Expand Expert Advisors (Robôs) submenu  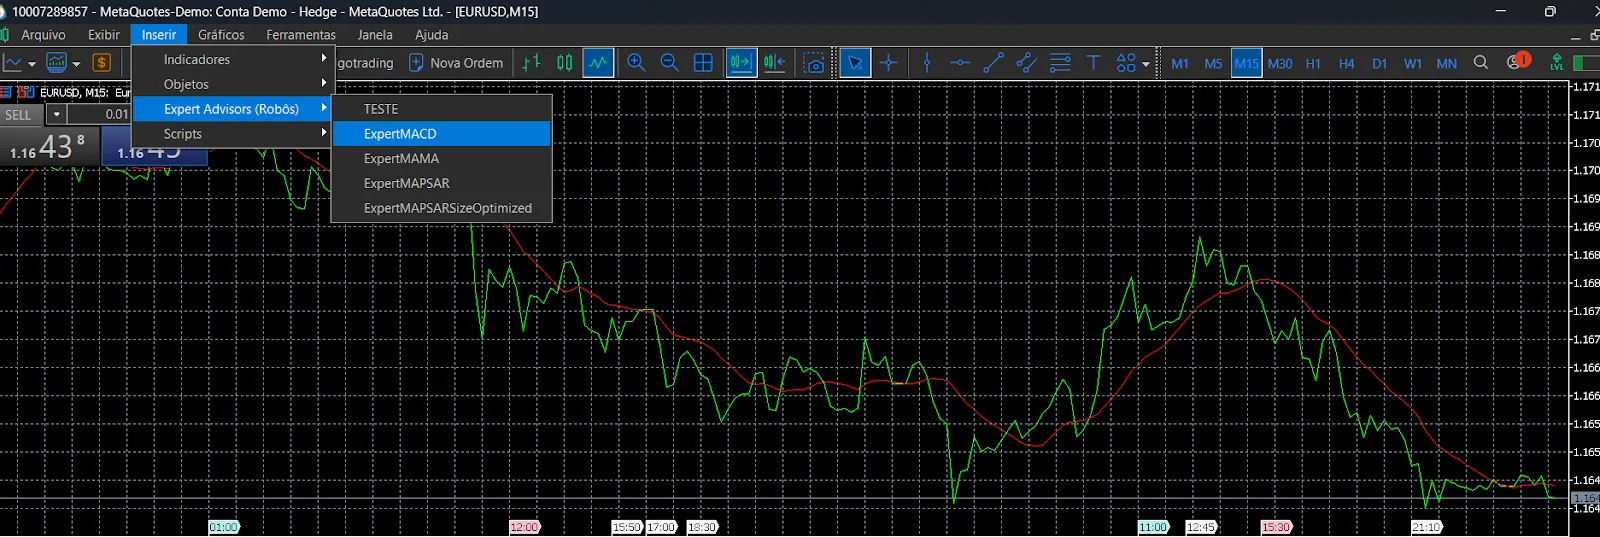(234, 109)
